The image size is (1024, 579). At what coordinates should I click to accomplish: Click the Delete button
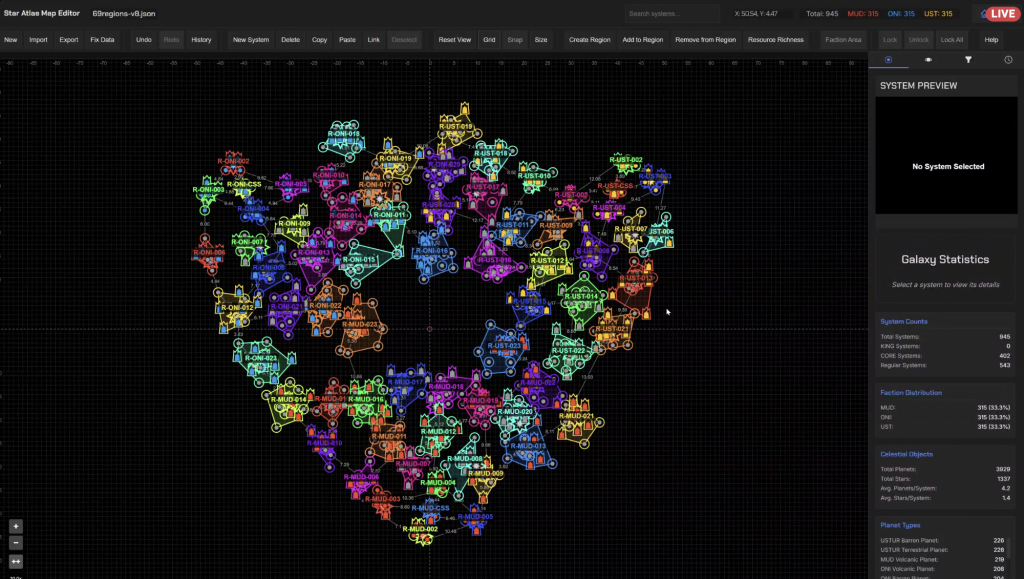tap(291, 40)
